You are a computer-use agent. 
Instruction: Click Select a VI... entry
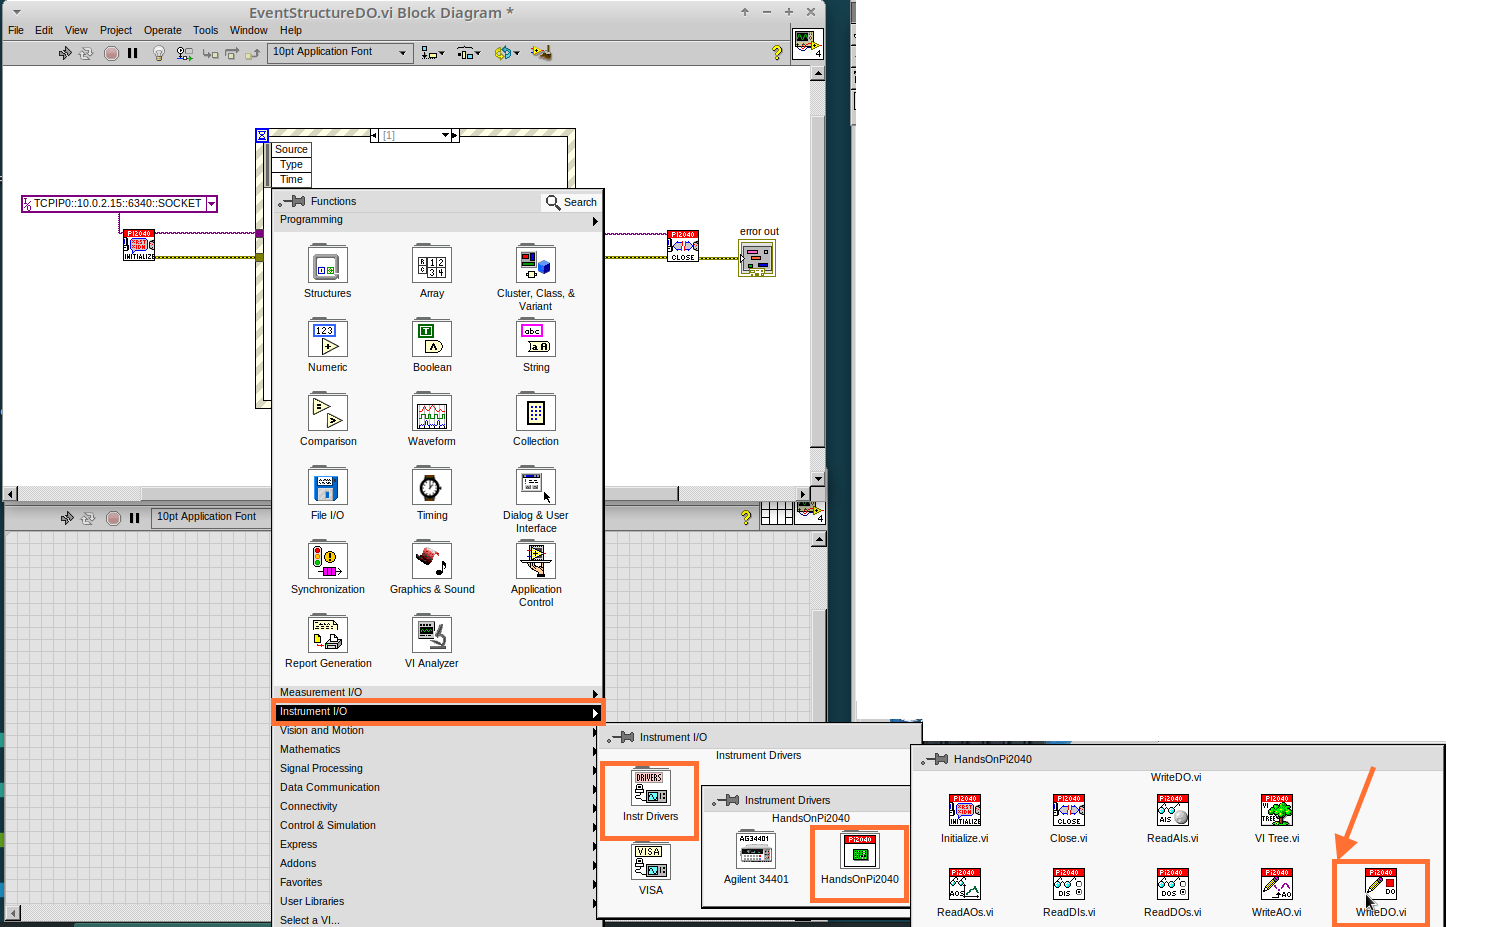coord(437,920)
